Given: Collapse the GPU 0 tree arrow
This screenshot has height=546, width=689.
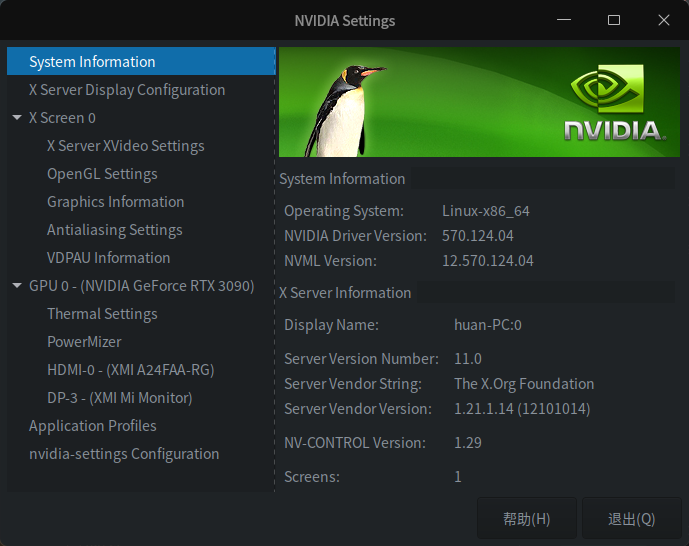Looking at the screenshot, I should tap(17, 286).
